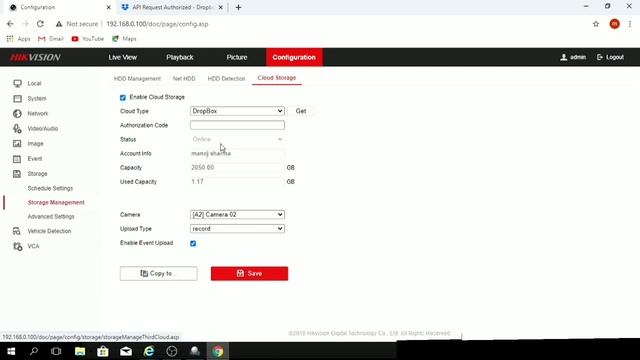Toggle the Enable Event Upload checkbox
This screenshot has height=360, width=640.
193,243
